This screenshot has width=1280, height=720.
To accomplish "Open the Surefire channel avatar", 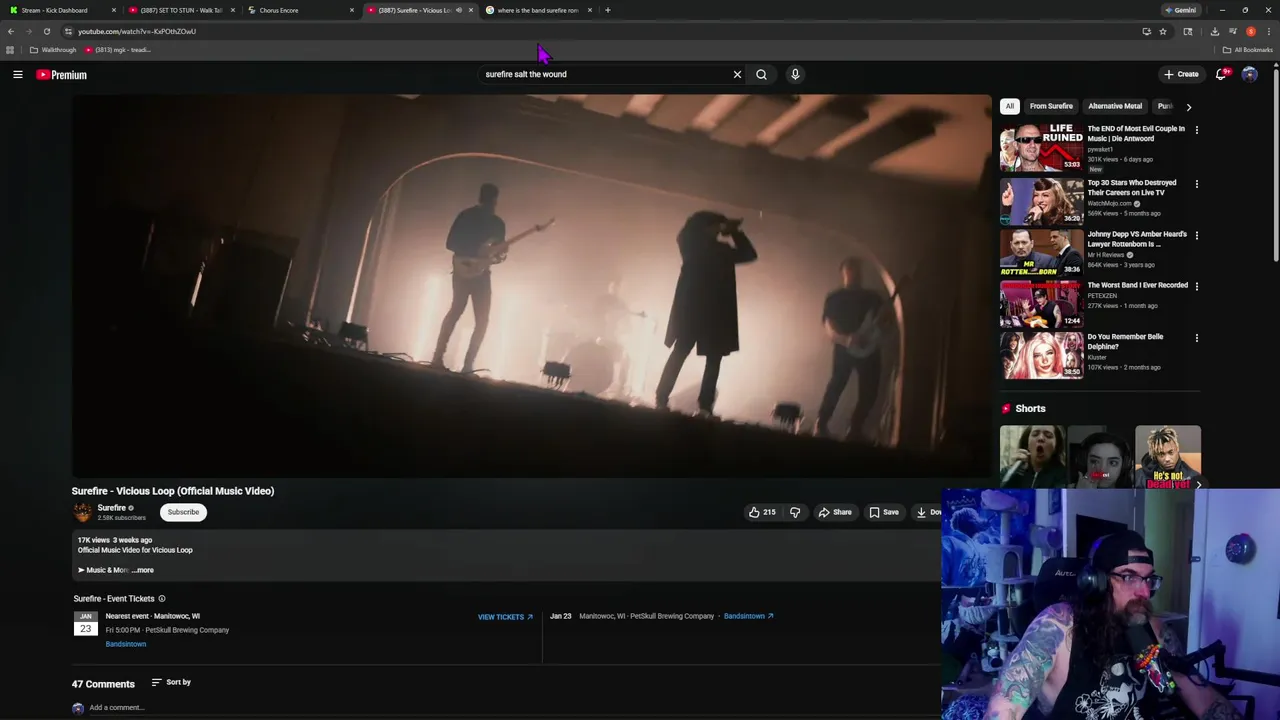I will coord(82,512).
